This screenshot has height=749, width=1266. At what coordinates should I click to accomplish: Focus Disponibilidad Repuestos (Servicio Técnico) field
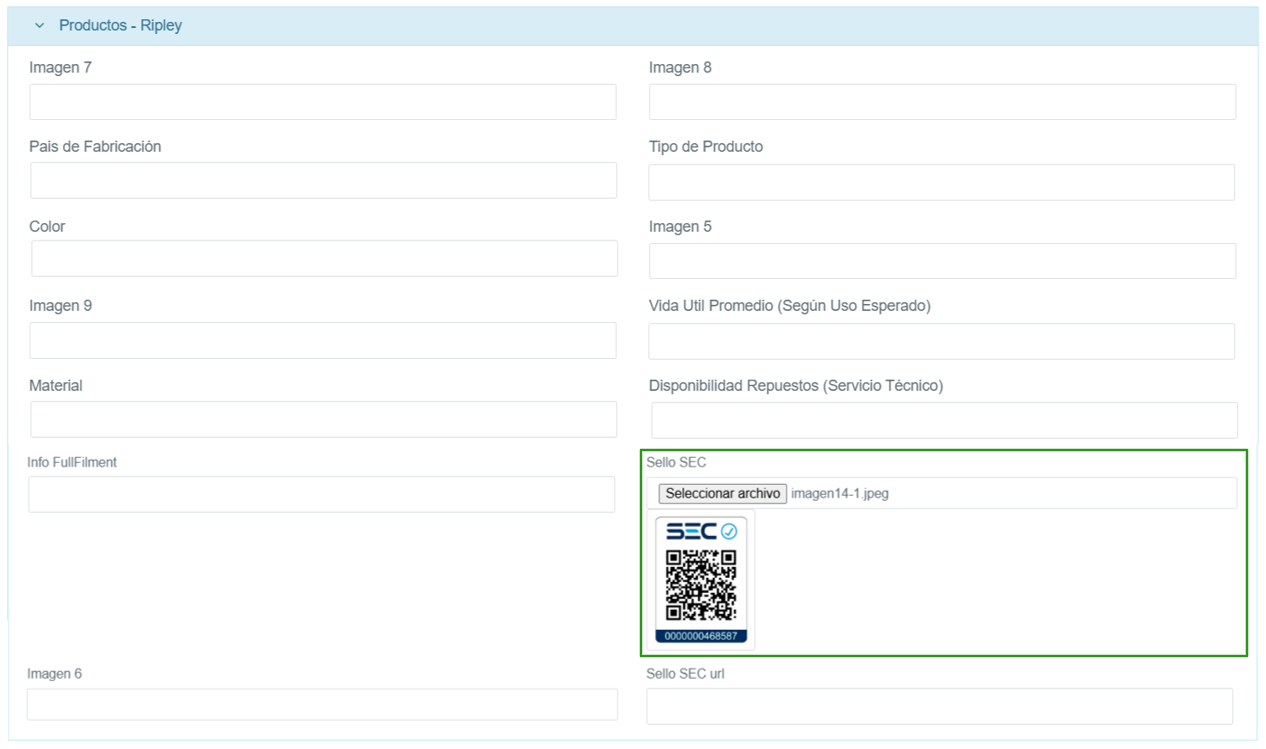[x=944, y=420]
